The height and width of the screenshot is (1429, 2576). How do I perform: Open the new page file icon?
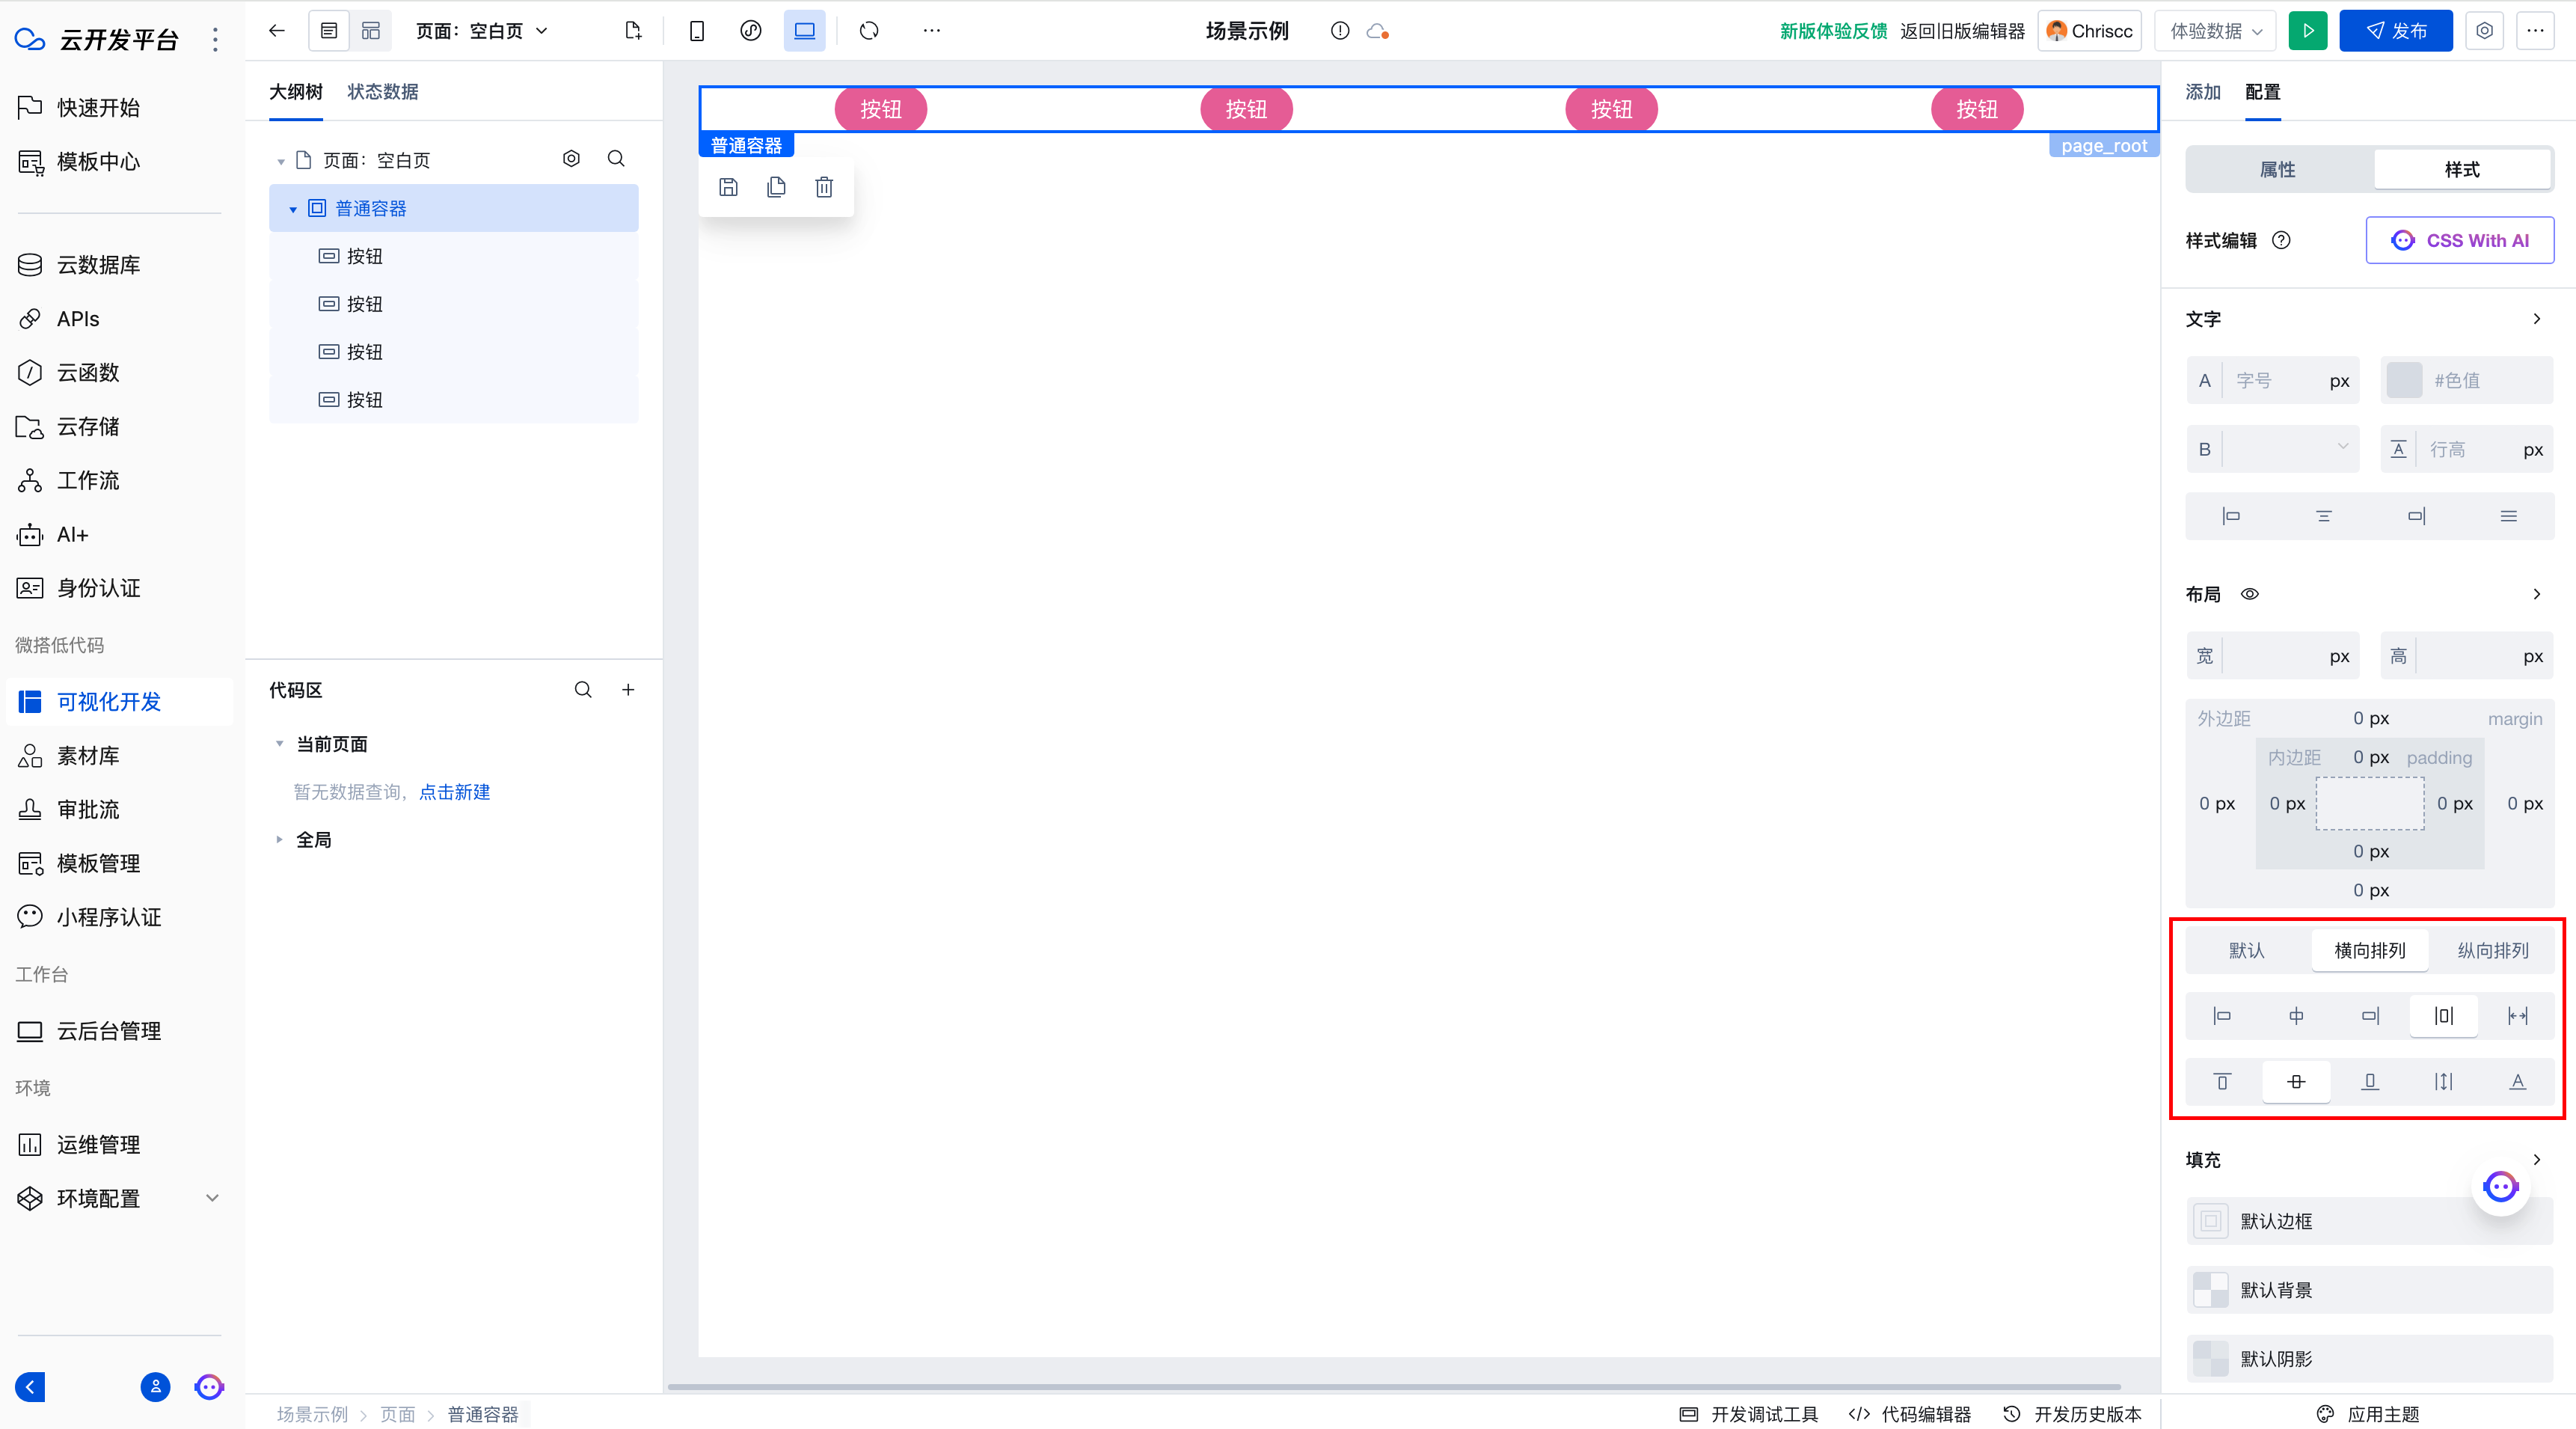coord(633,31)
